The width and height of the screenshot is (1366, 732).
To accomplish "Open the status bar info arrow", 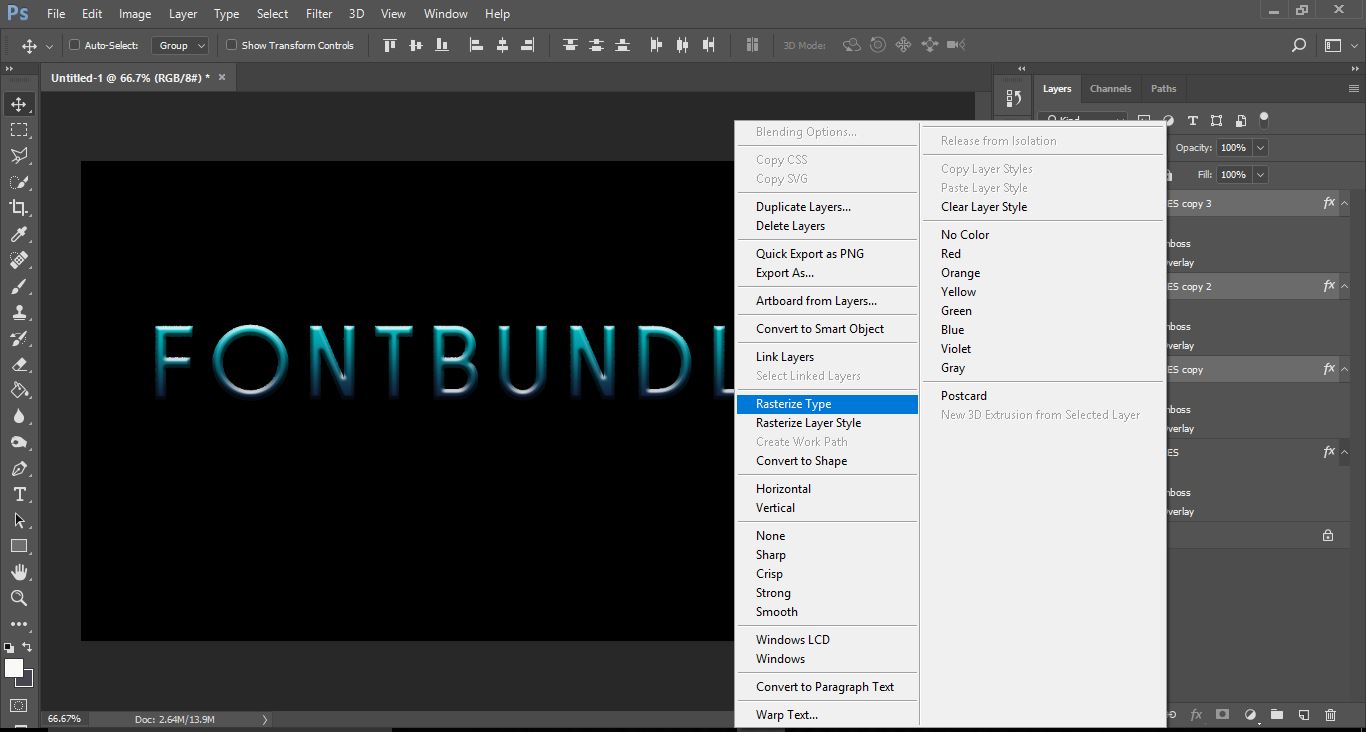I will click(264, 719).
